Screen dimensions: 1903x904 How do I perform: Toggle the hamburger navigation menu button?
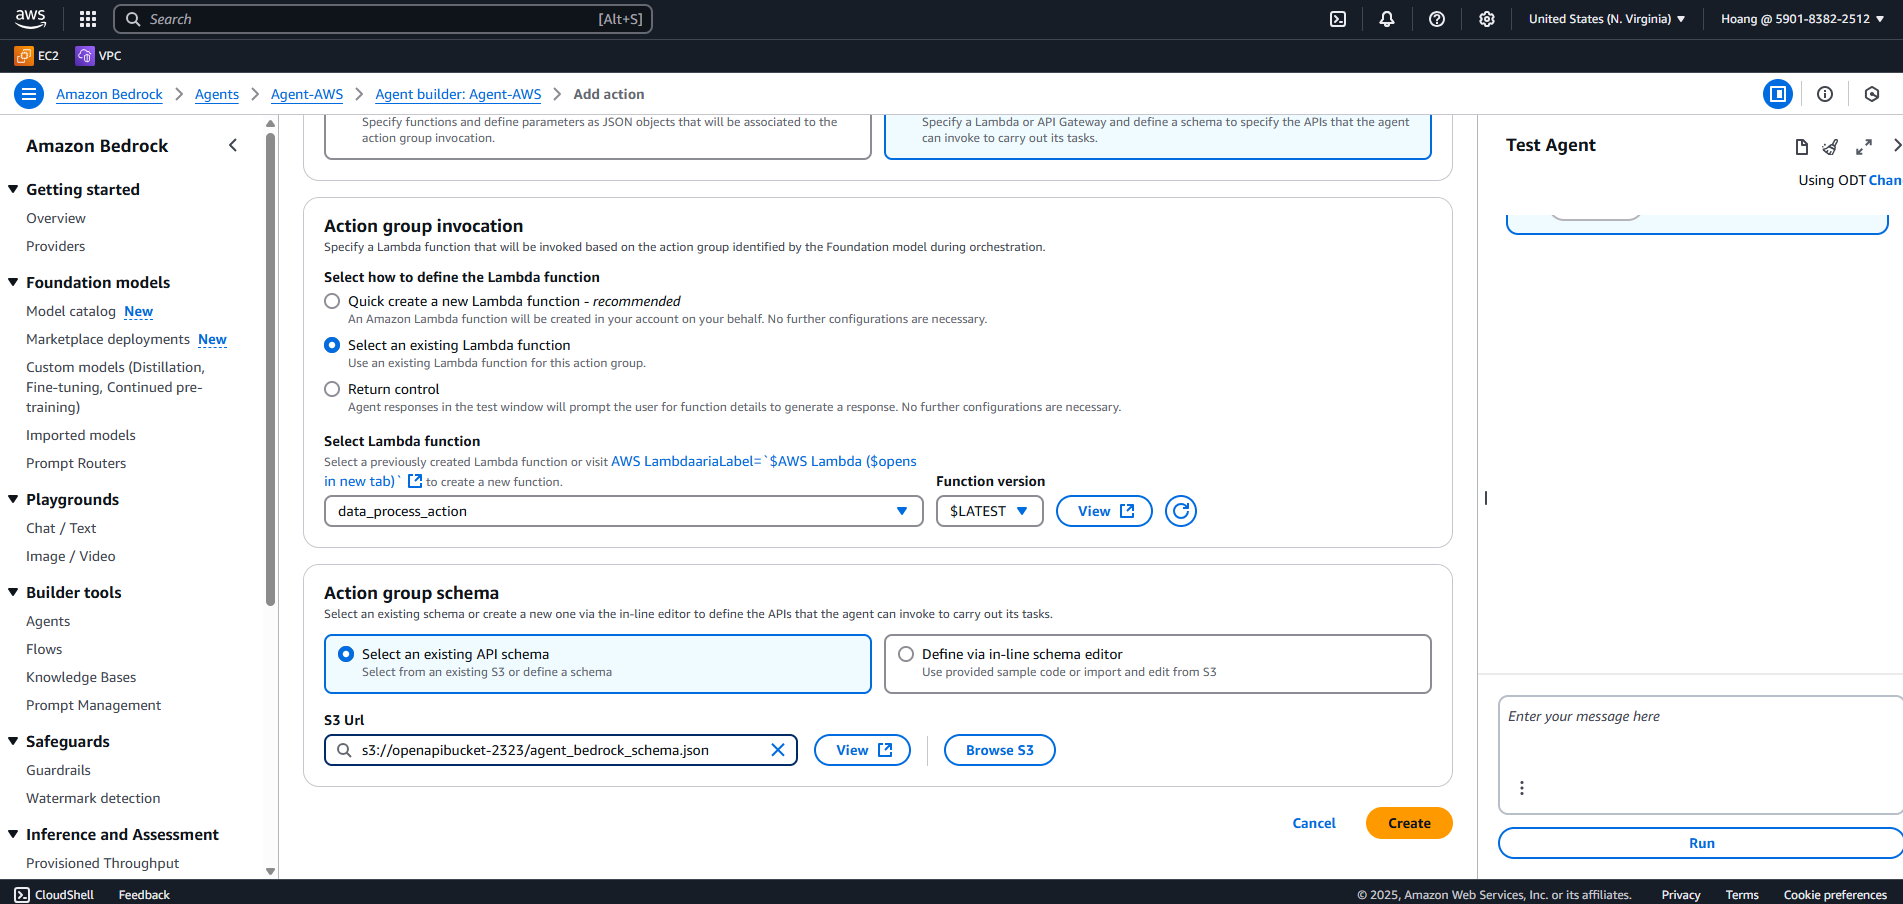[29, 94]
